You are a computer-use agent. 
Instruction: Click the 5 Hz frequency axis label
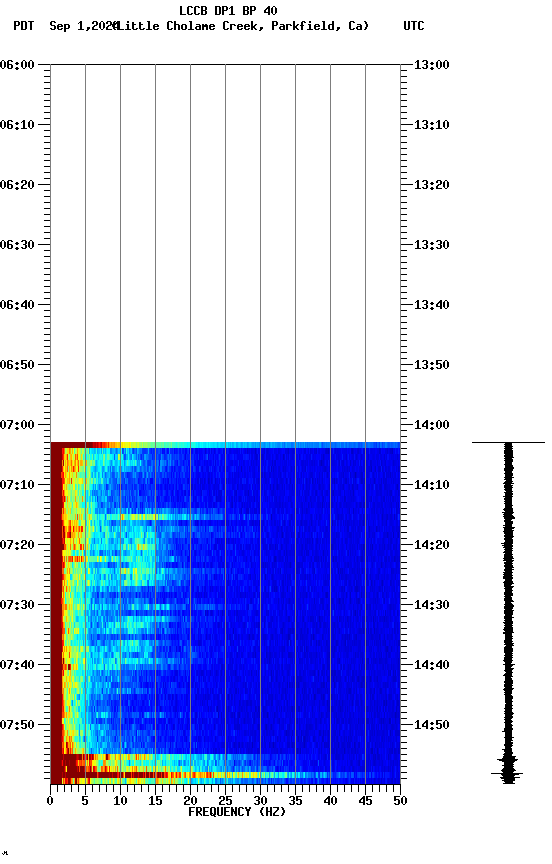tap(85, 801)
